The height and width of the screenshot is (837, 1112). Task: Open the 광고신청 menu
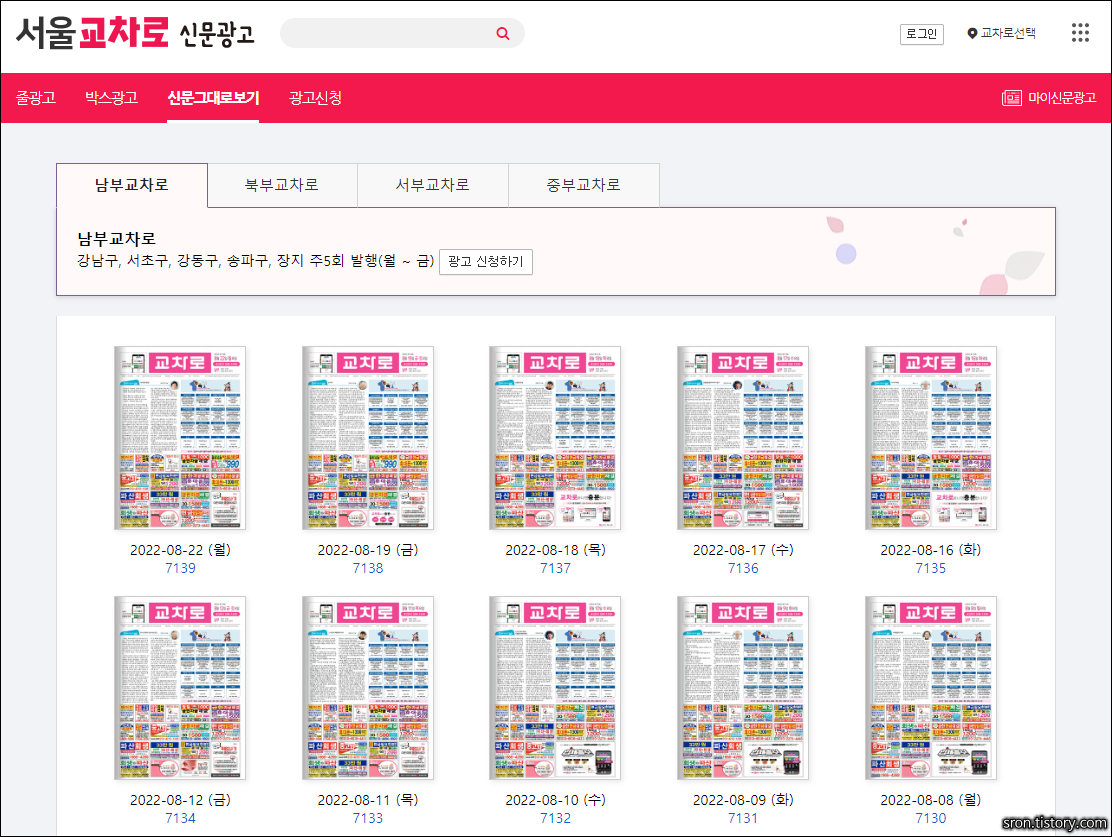coord(316,98)
